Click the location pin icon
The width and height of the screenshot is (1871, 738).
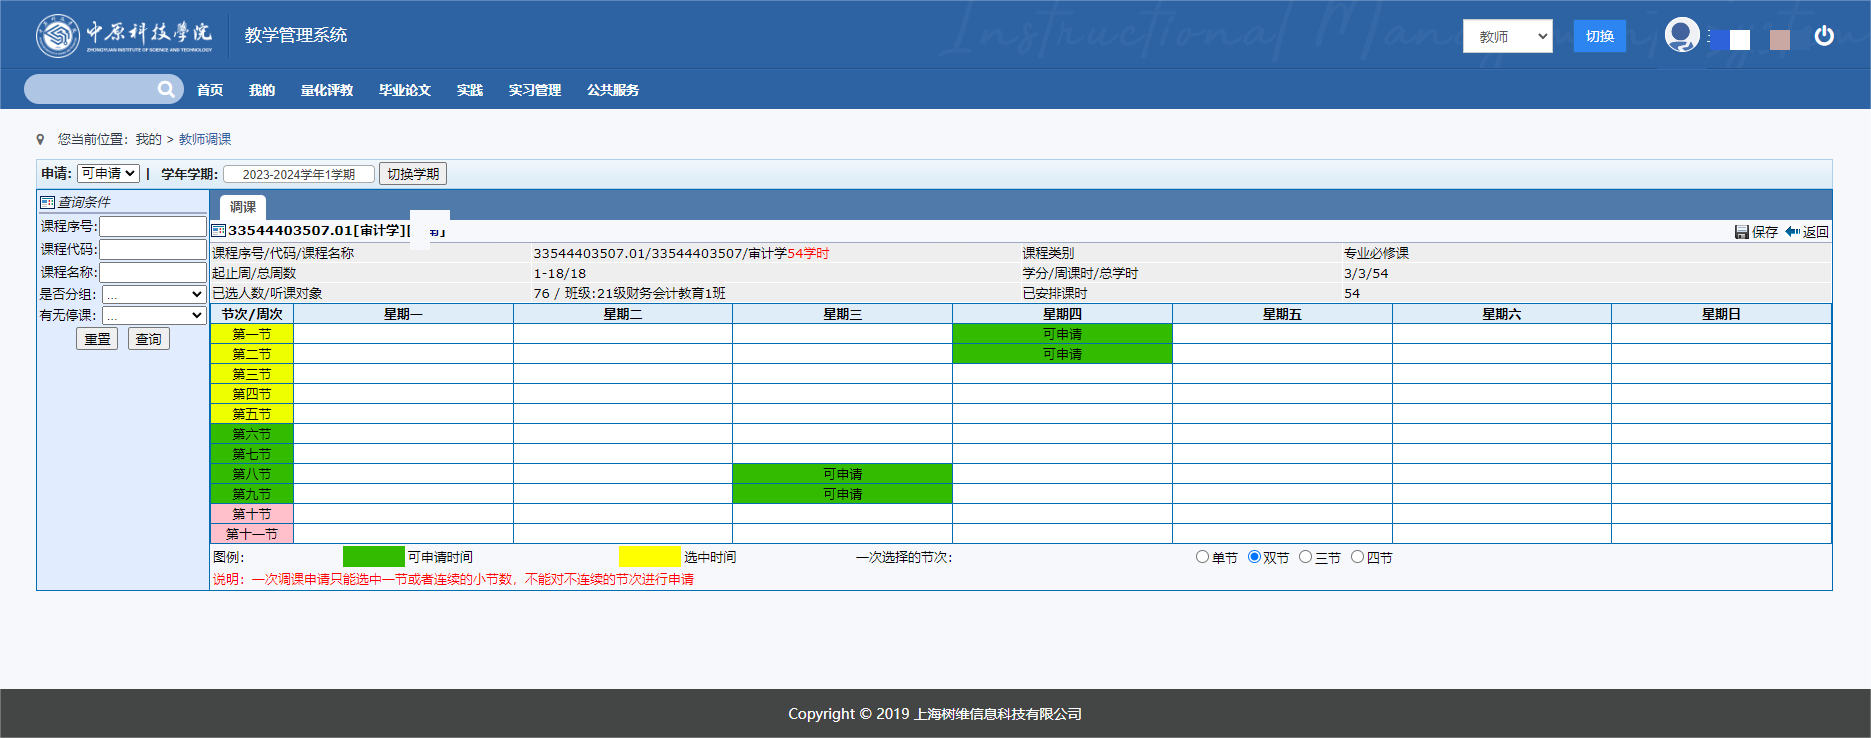[x=41, y=140]
